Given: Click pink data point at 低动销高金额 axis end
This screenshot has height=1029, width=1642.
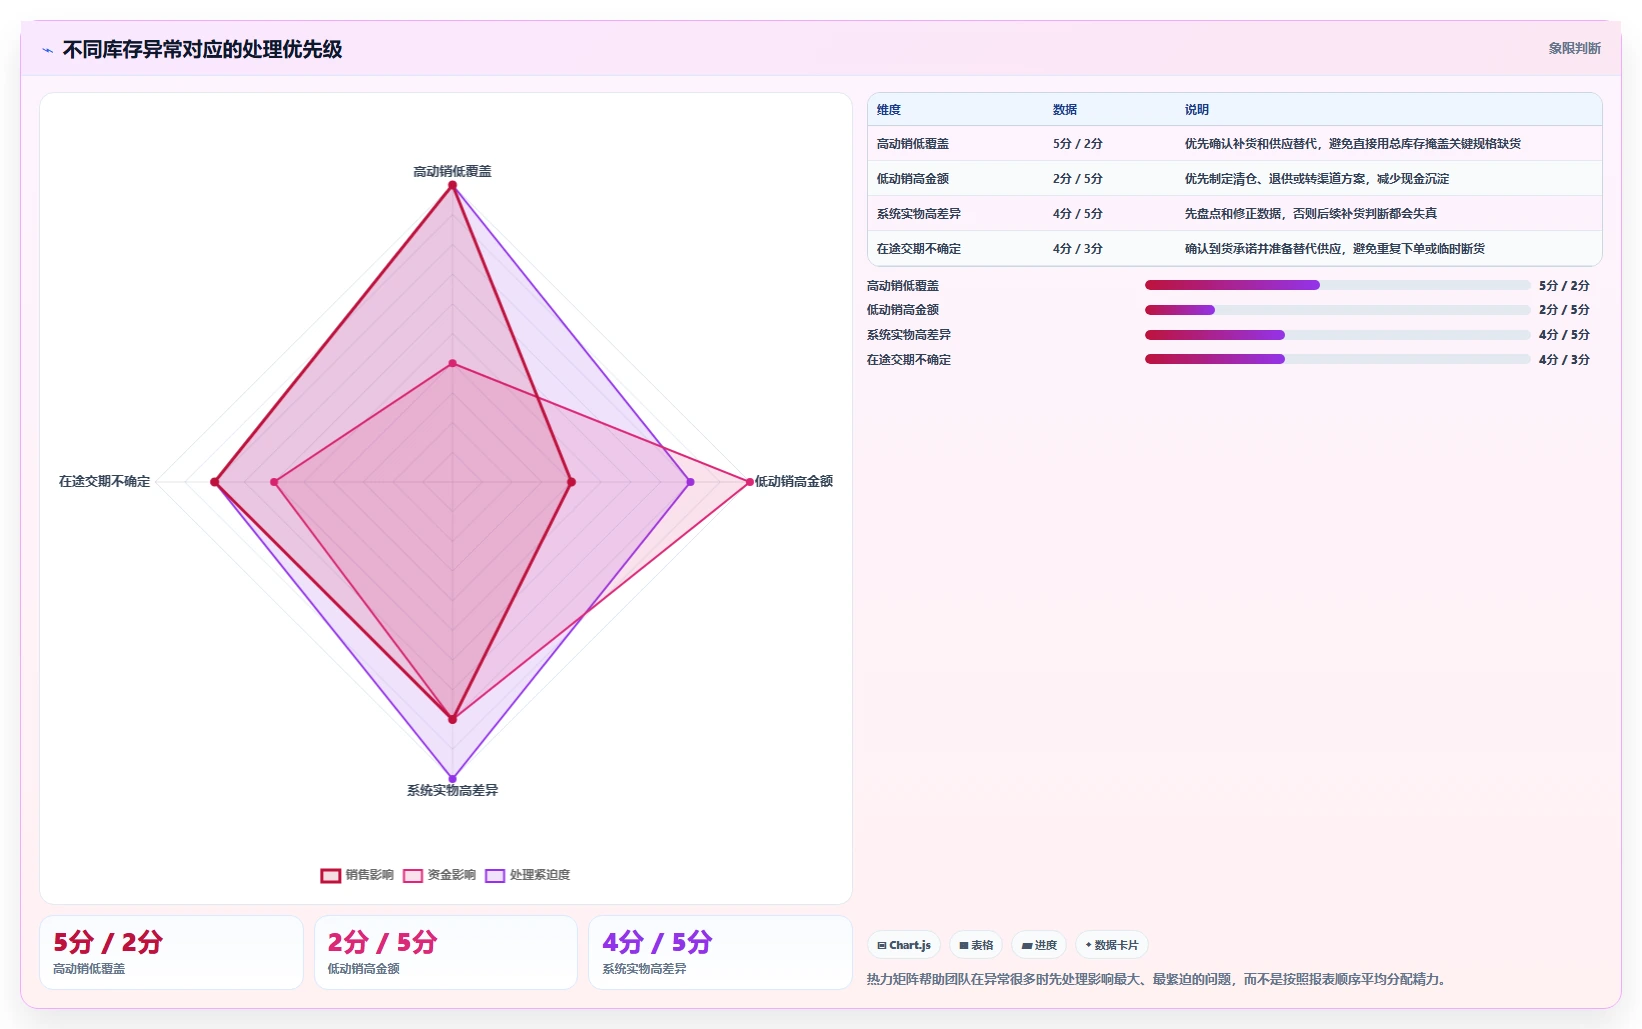Looking at the screenshot, I should coord(749,482).
